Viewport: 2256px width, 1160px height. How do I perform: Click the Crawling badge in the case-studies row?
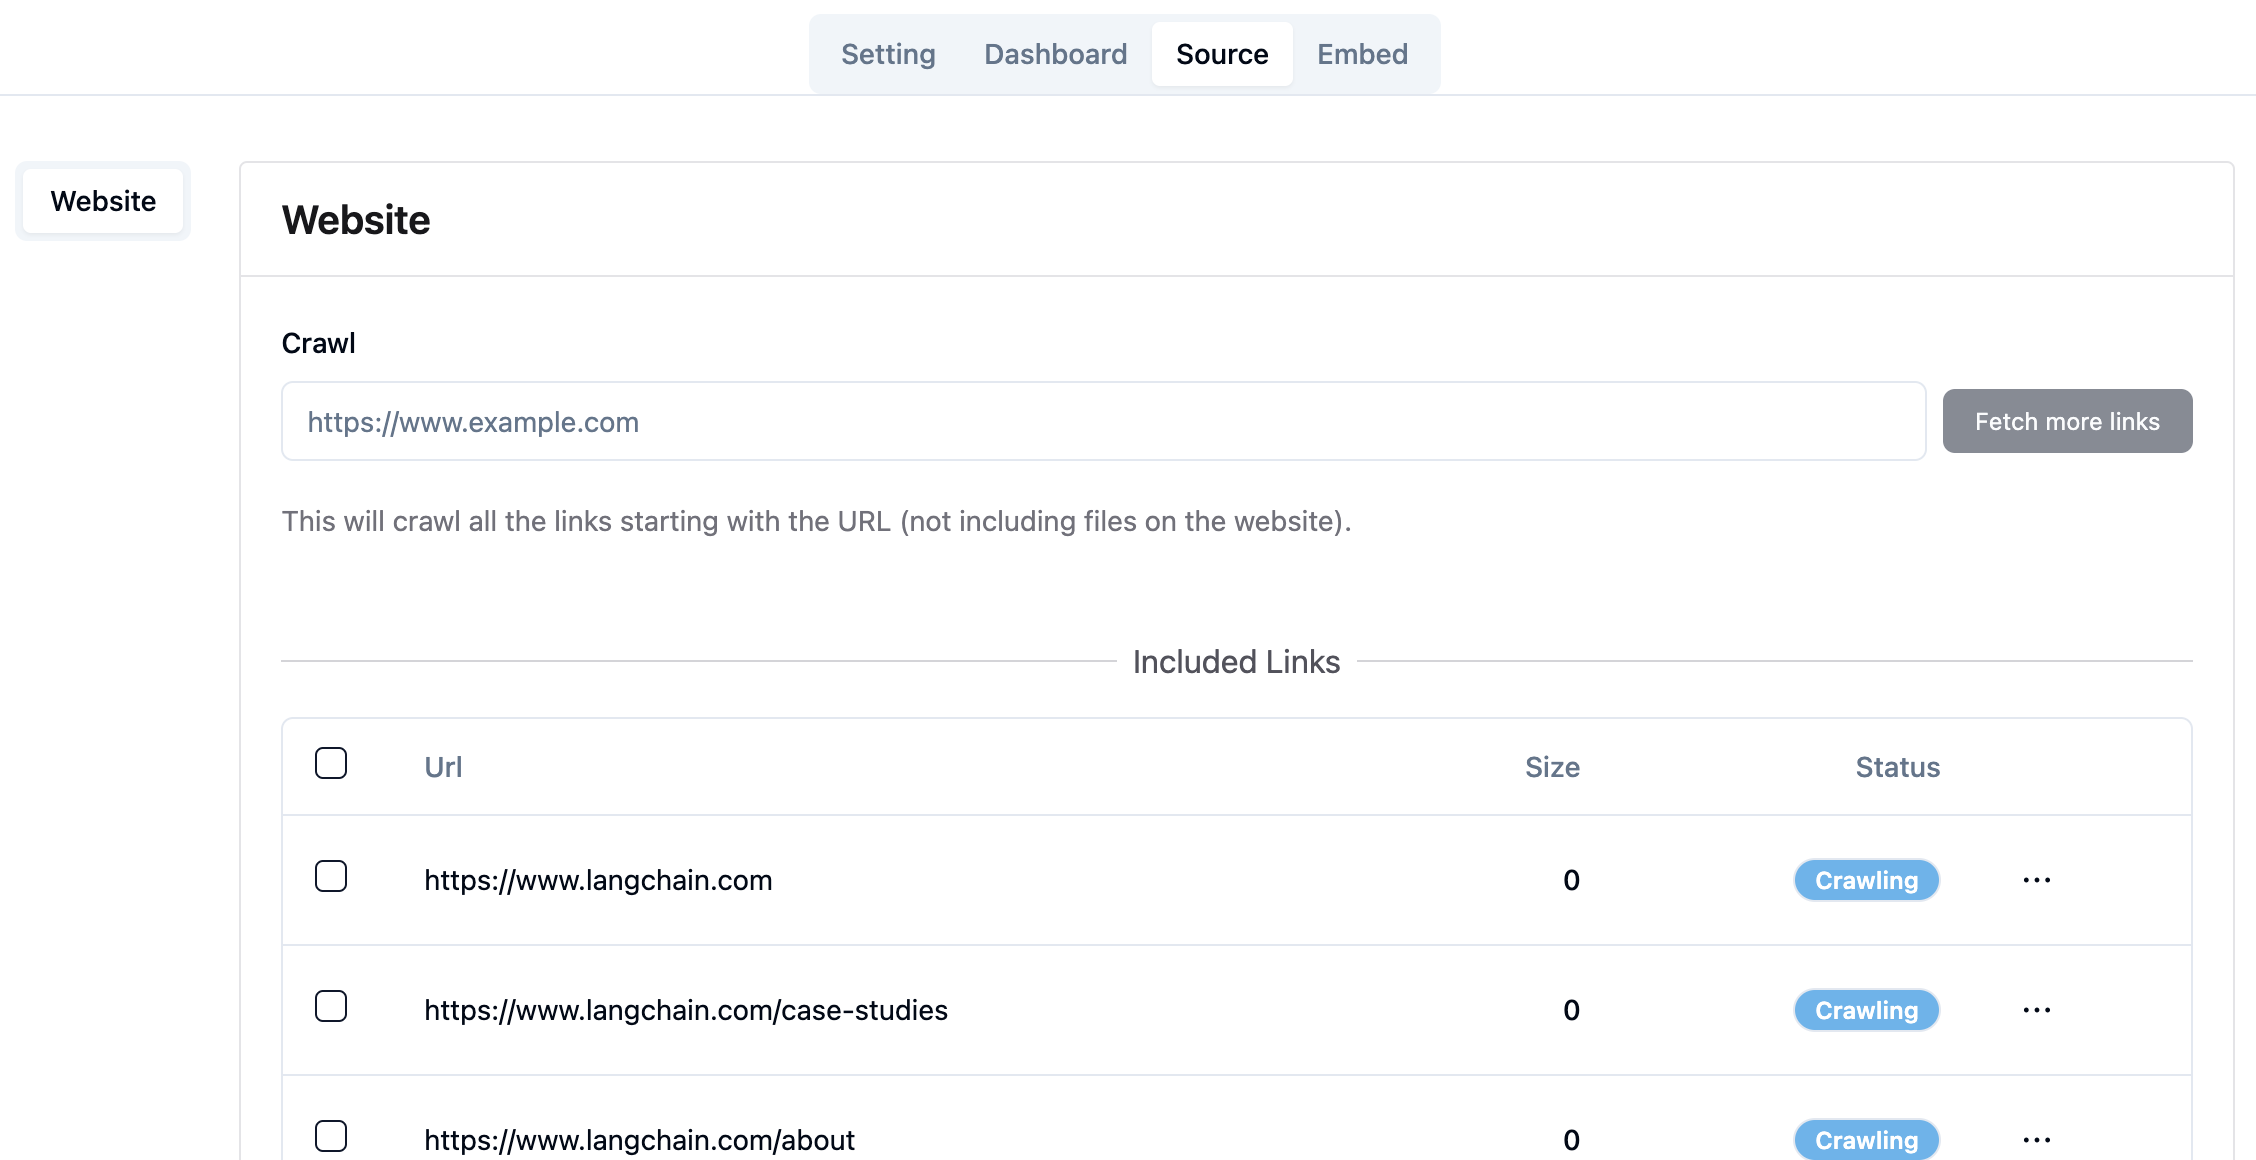[1866, 1010]
